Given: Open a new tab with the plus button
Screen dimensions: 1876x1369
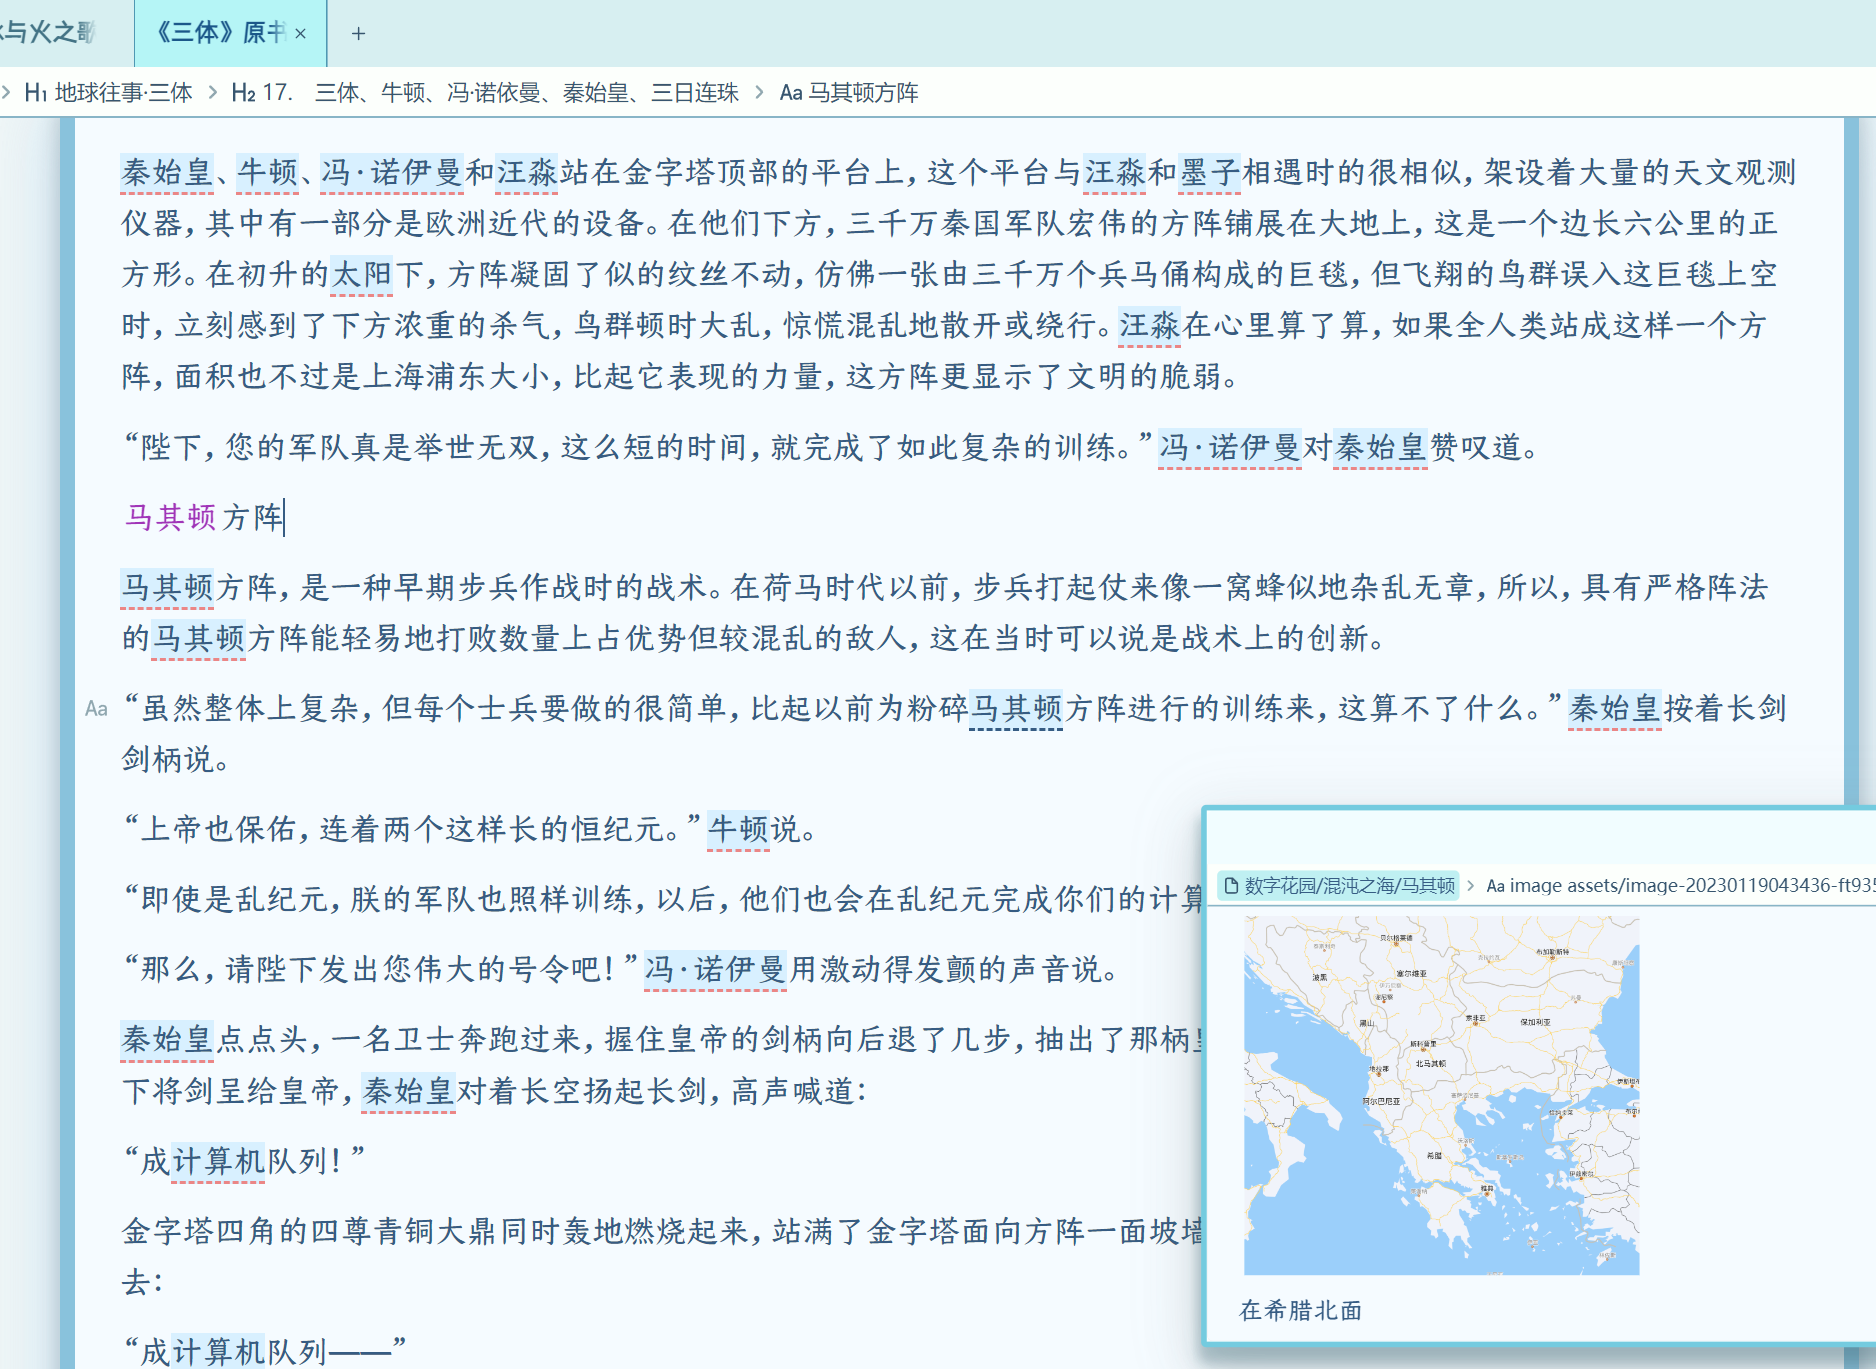Looking at the screenshot, I should coord(358,33).
